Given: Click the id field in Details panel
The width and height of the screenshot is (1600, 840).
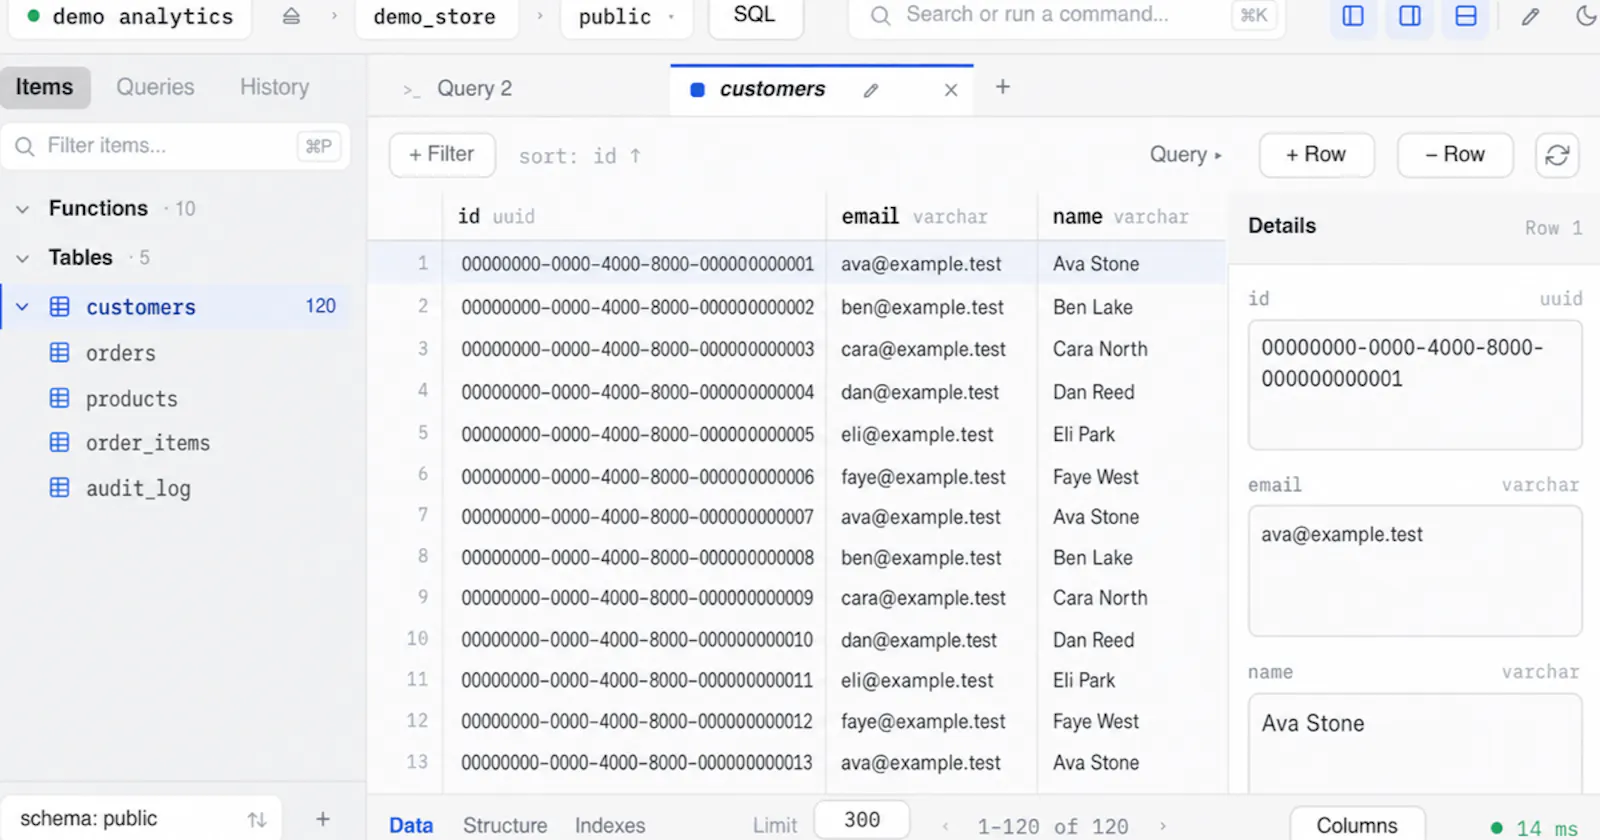Looking at the screenshot, I should pos(1415,385).
